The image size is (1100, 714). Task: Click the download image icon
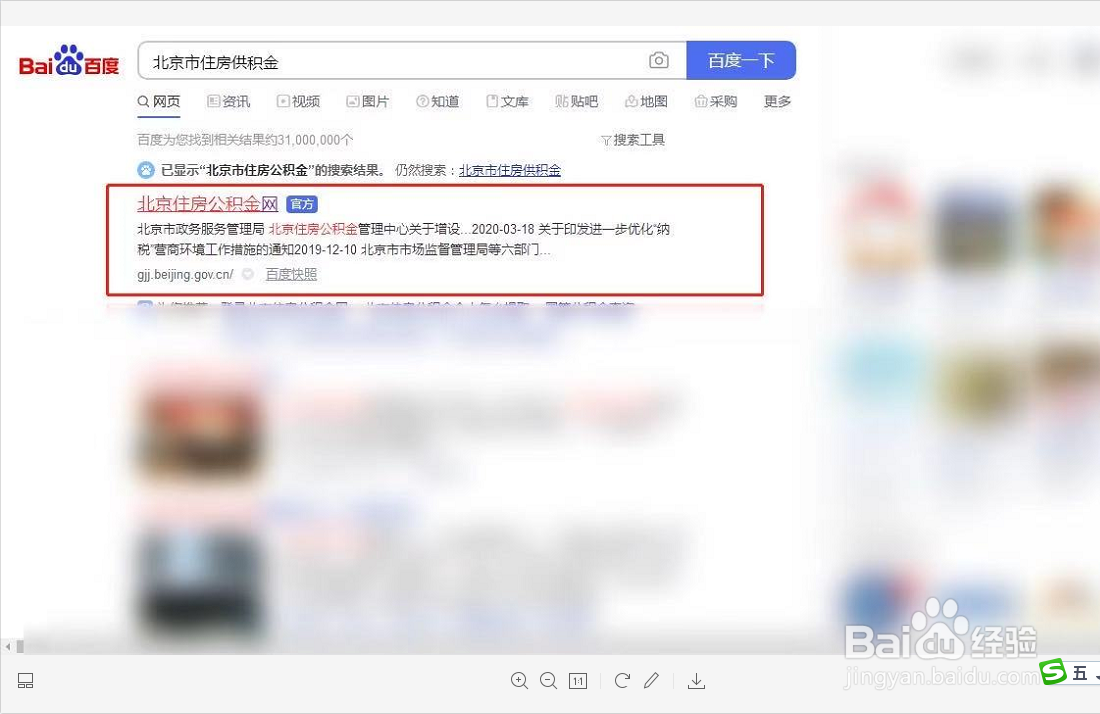[697, 680]
